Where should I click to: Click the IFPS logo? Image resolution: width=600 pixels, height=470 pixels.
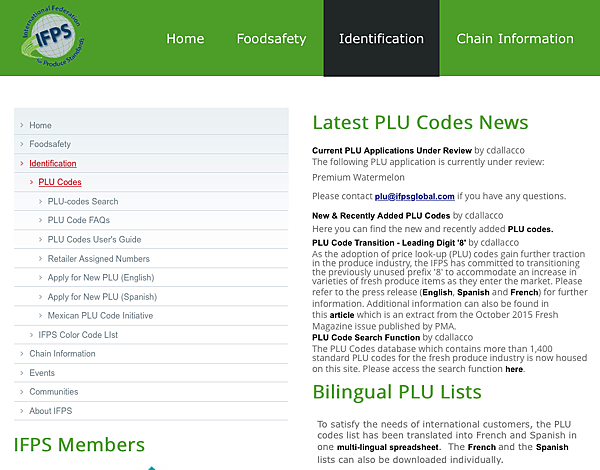pos(53,36)
